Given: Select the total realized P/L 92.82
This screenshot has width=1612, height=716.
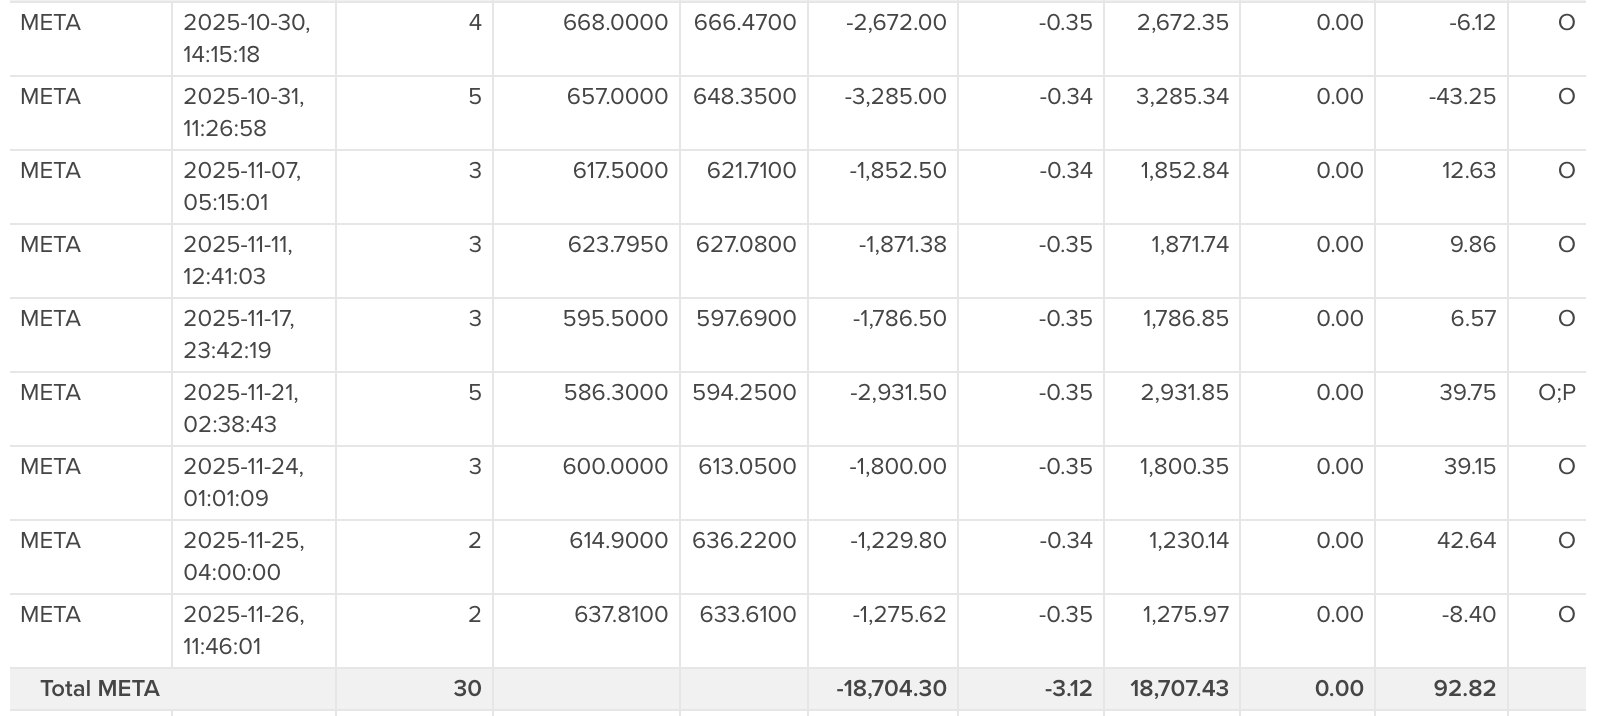Looking at the screenshot, I should click(1464, 689).
